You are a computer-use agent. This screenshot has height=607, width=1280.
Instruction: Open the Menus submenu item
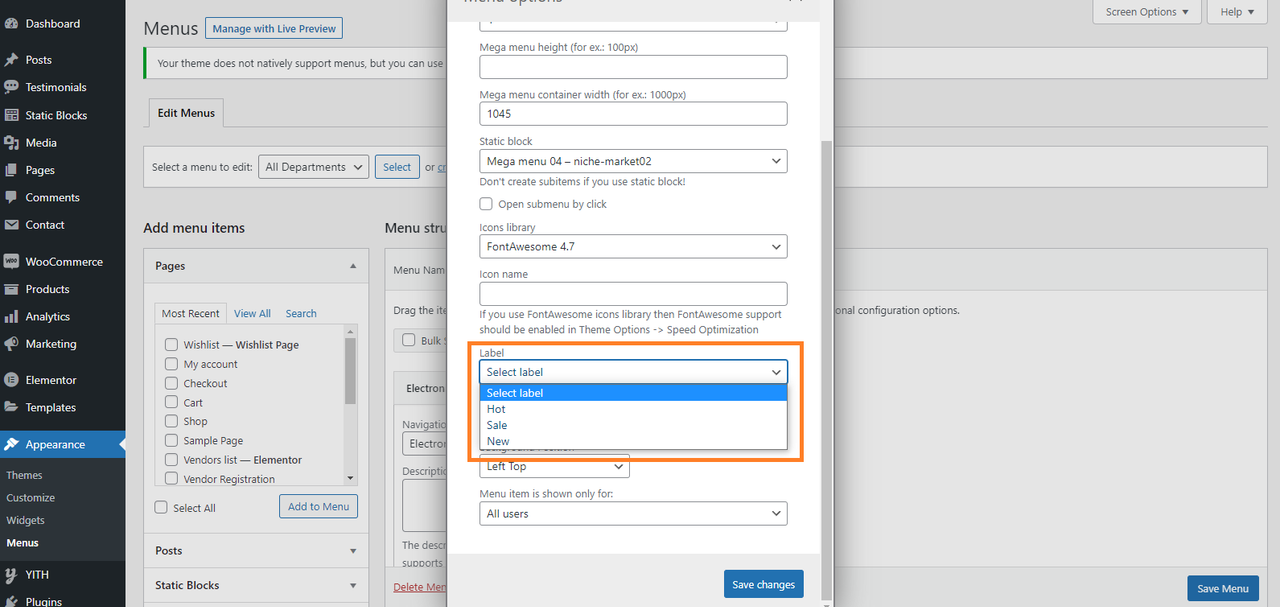(22, 543)
